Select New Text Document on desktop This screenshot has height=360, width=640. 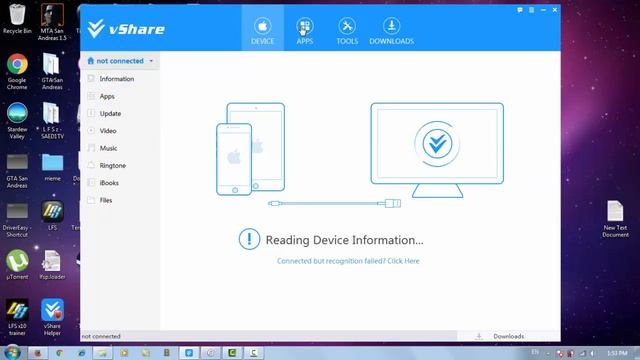point(615,219)
